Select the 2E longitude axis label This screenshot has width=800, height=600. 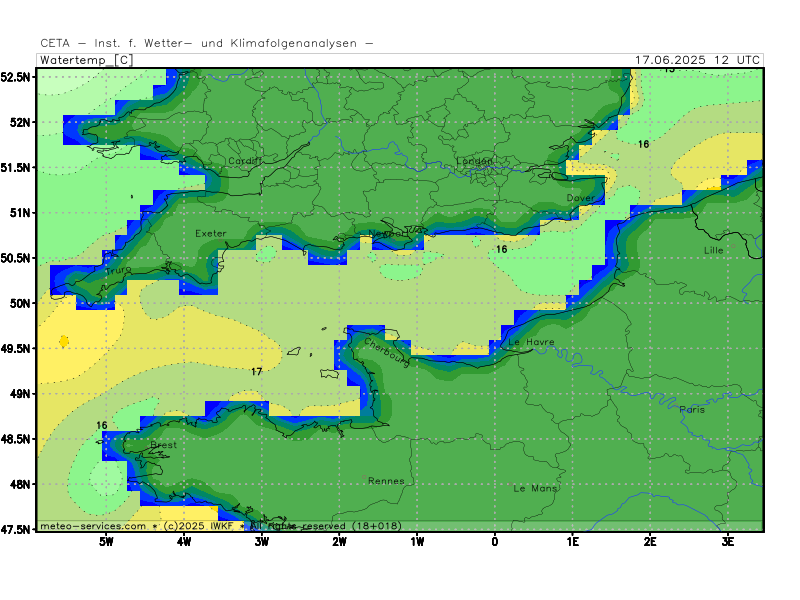tap(650, 542)
